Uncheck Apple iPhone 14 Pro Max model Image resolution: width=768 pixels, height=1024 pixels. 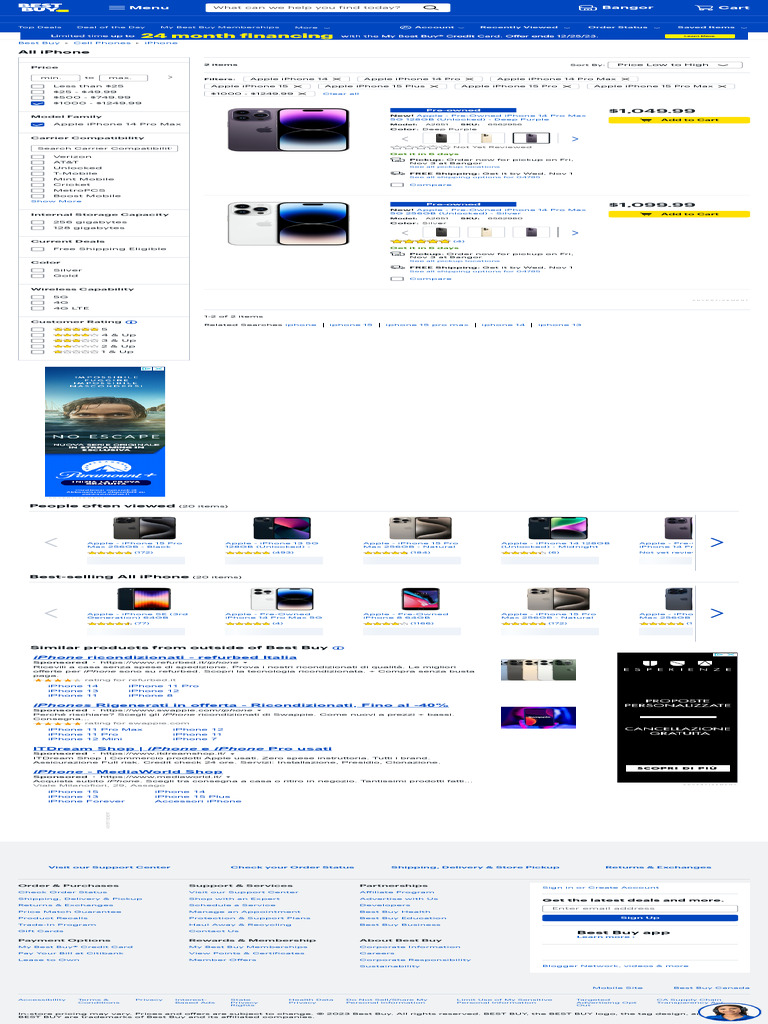pyautogui.click(x=38, y=124)
